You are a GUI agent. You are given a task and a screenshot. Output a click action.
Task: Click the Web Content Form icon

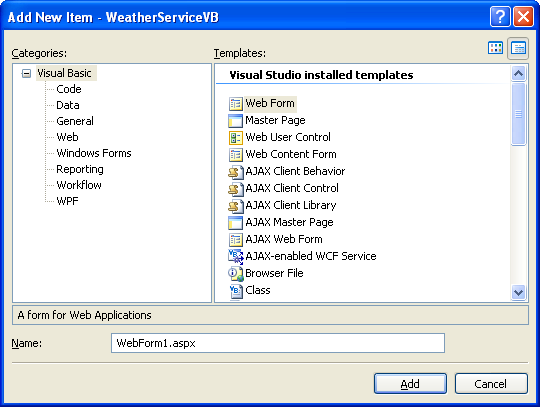[236, 155]
